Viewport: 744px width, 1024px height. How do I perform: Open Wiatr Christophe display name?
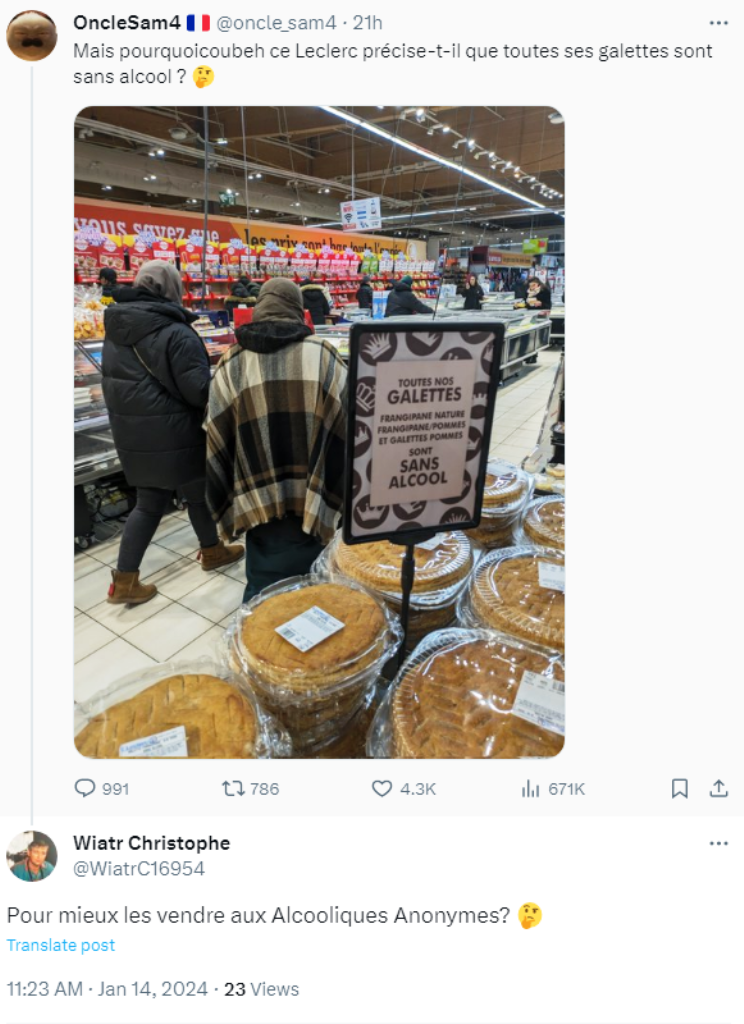pos(152,843)
